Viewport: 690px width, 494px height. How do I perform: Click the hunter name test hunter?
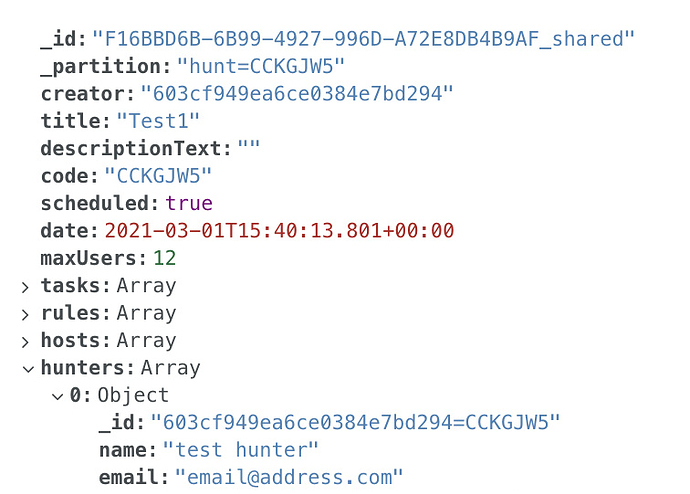(x=240, y=450)
